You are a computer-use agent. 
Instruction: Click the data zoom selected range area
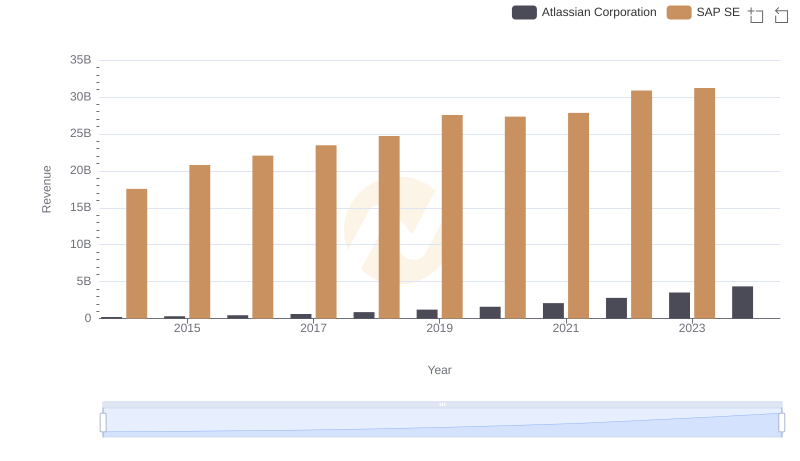[442, 423]
